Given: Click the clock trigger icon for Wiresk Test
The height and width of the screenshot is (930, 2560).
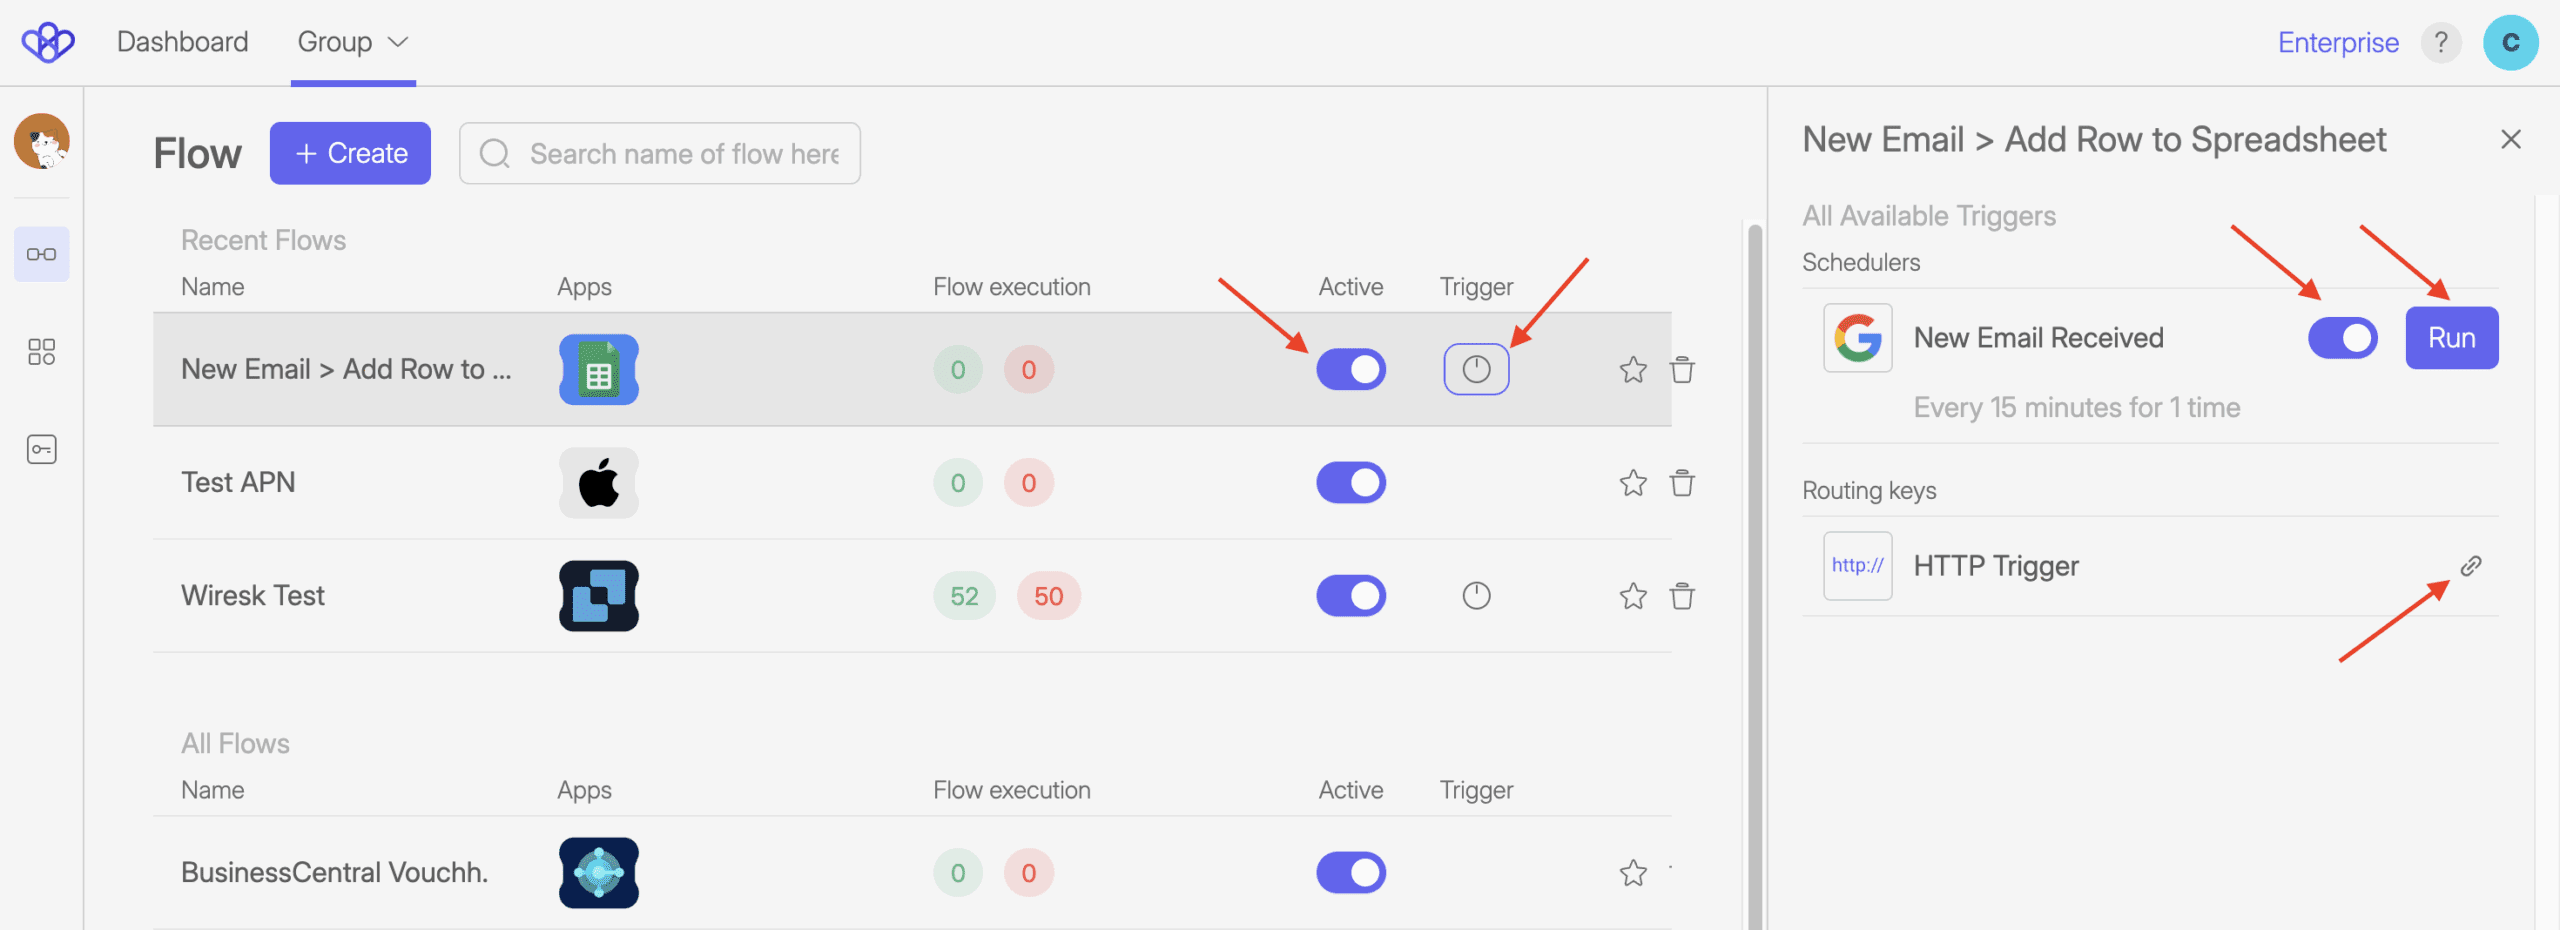Looking at the screenshot, I should tap(1476, 596).
